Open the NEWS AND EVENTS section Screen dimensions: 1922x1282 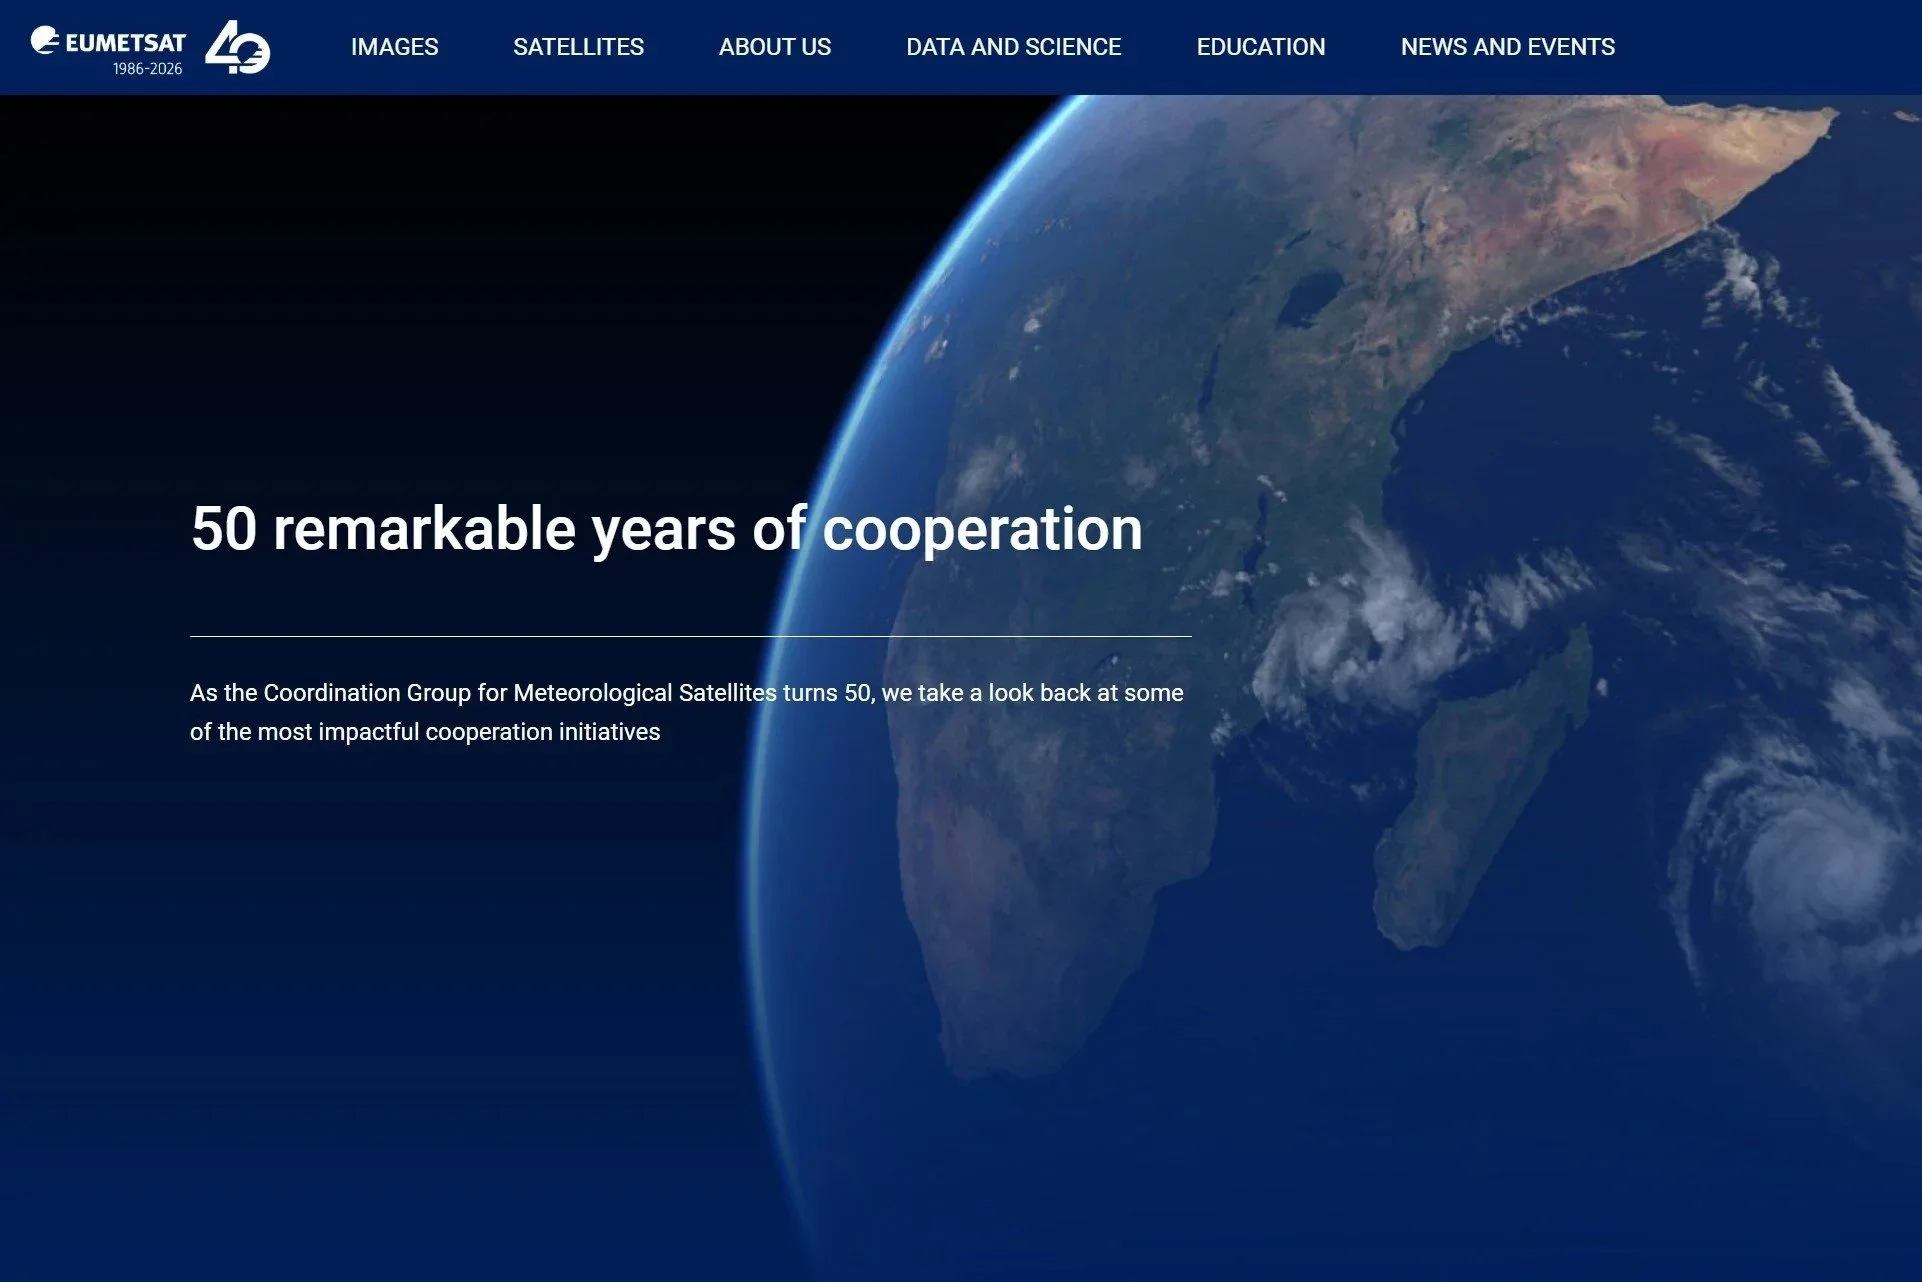point(1507,47)
